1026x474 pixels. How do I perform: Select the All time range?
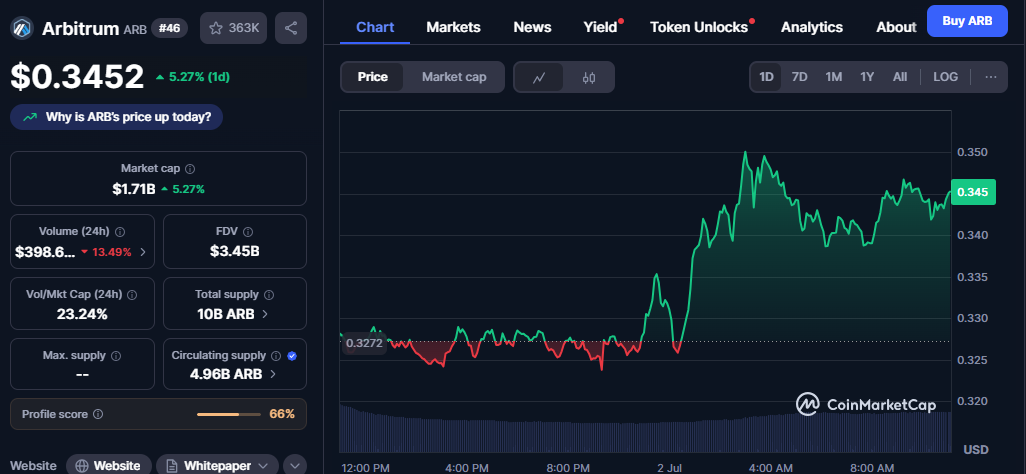900,77
